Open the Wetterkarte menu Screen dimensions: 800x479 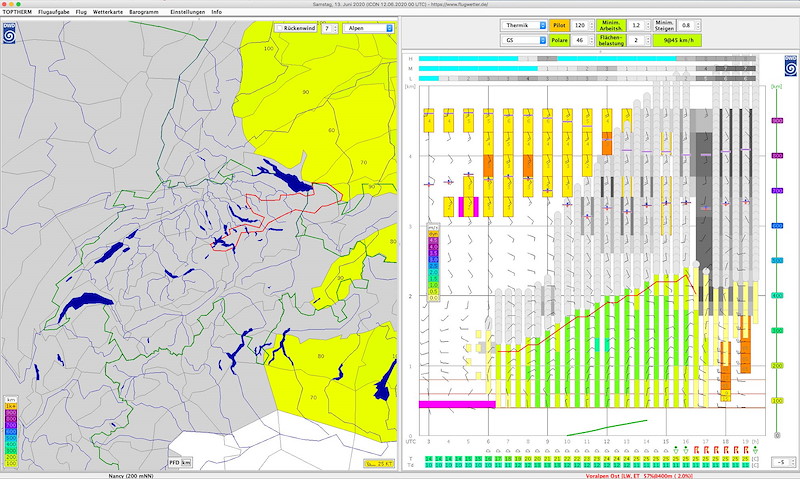(108, 12)
